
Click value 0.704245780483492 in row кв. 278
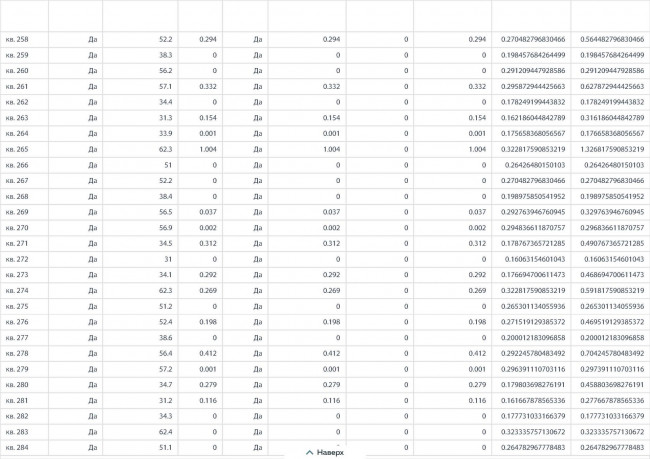(612, 353)
